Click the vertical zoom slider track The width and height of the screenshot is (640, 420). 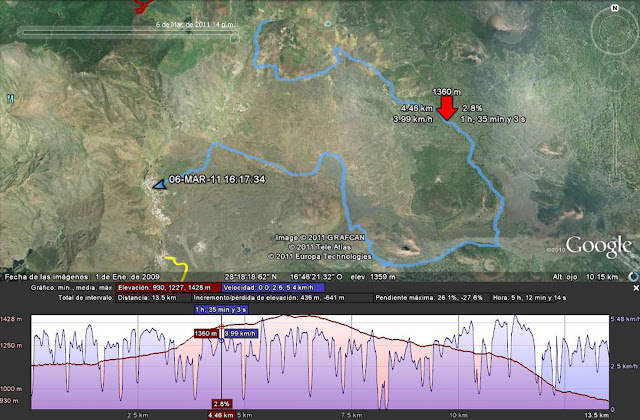coord(615,141)
